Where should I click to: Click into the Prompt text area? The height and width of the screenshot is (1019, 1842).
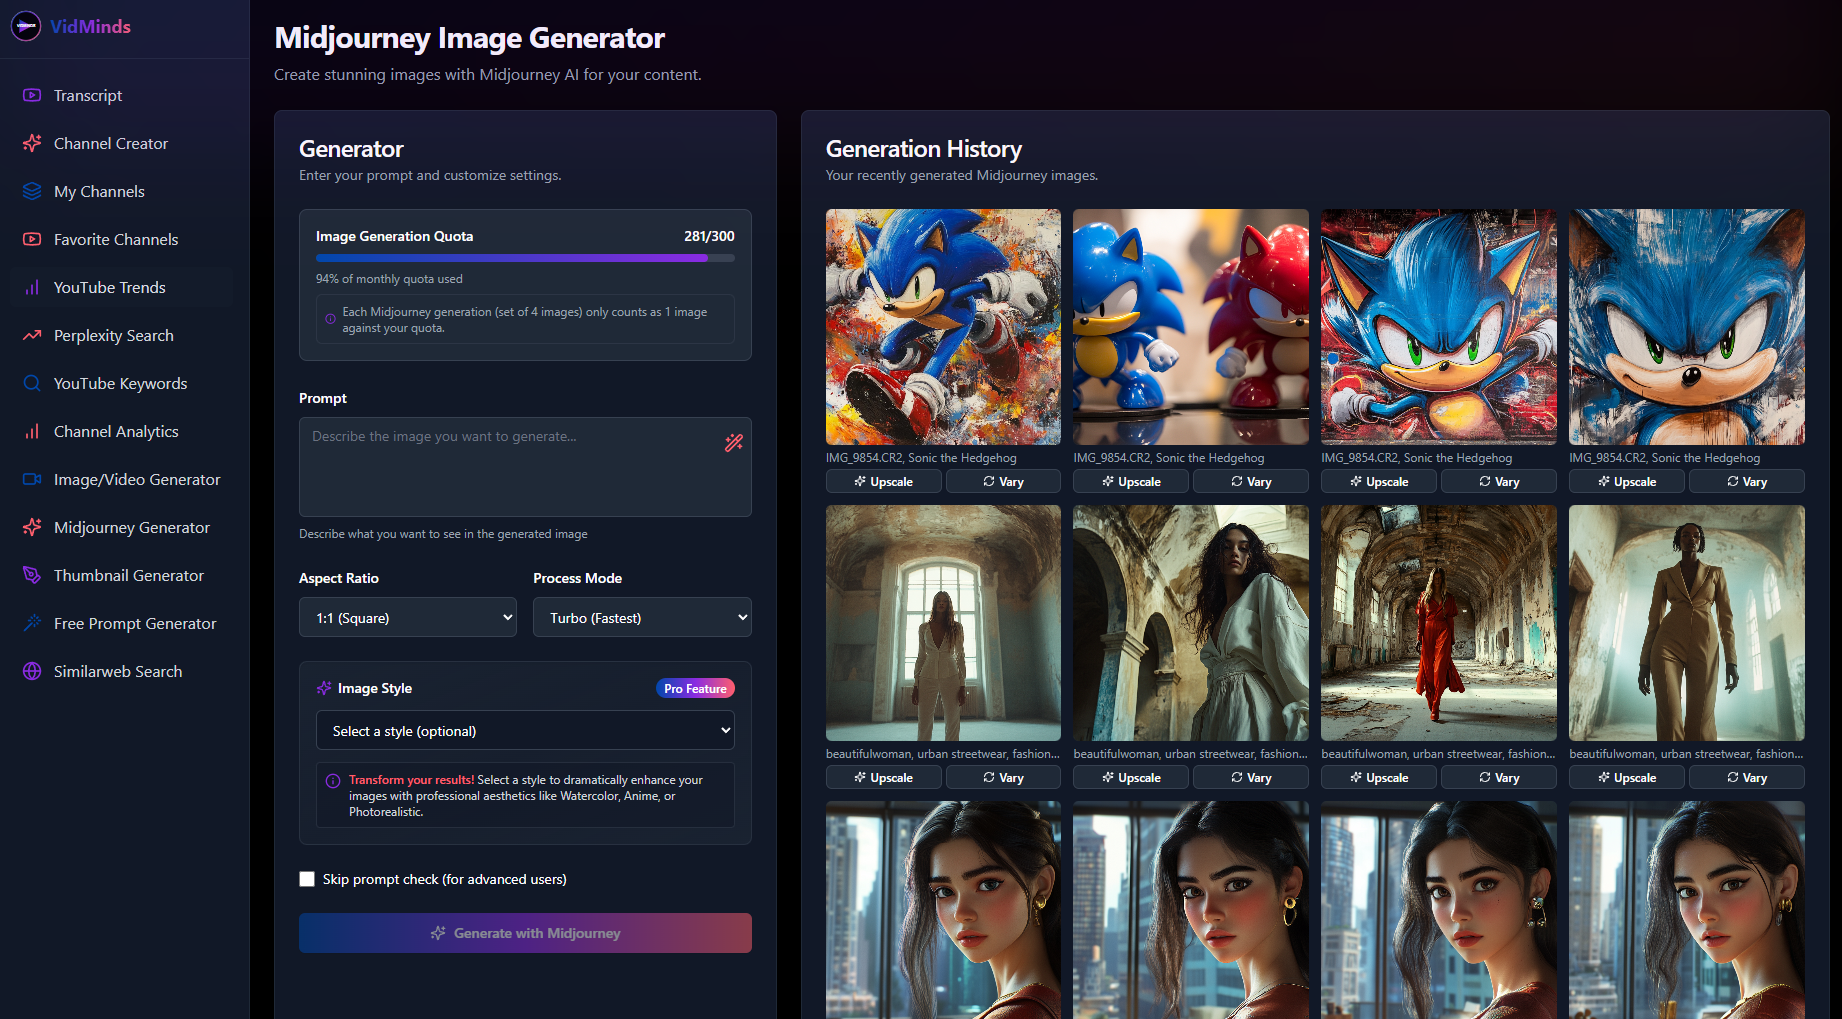525,467
